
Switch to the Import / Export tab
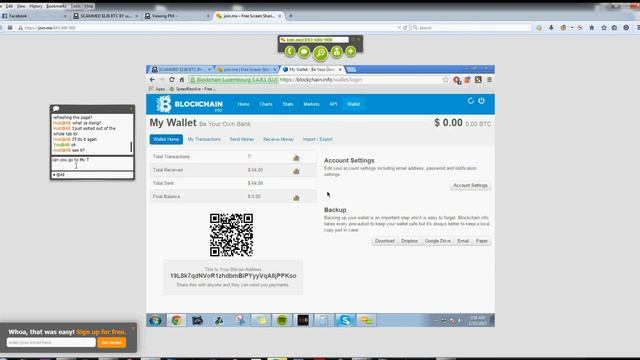tap(318, 139)
